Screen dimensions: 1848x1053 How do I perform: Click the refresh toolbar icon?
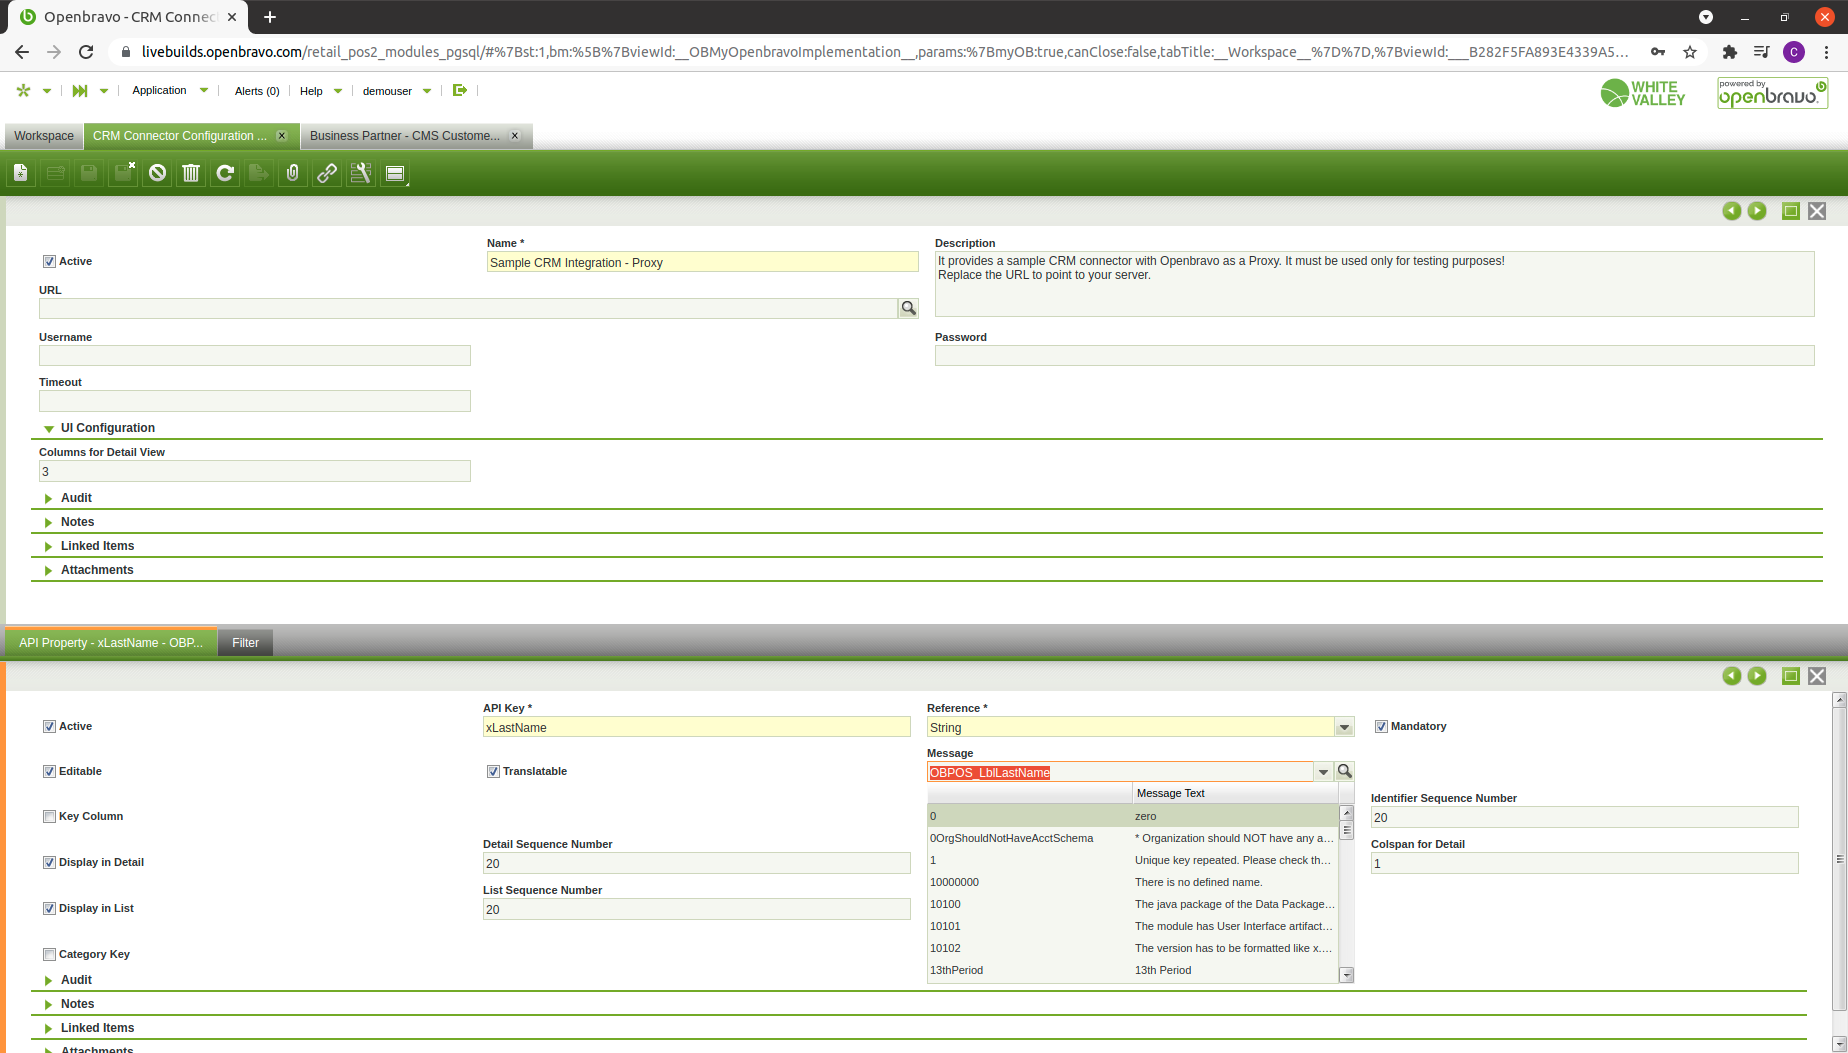click(x=225, y=173)
